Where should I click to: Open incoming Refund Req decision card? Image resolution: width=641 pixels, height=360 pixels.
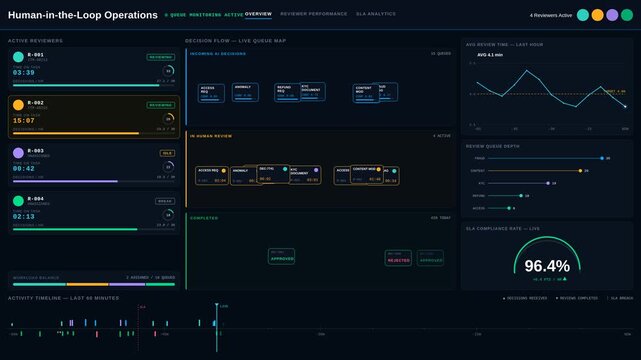[287, 93]
